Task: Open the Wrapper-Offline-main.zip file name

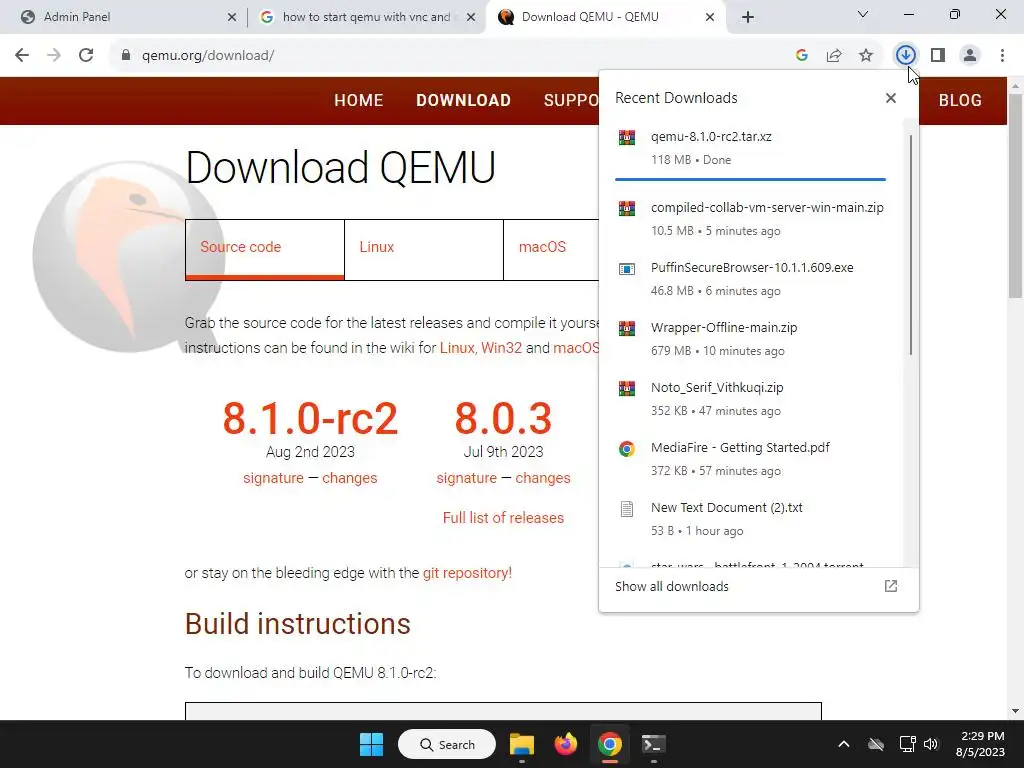Action: [724, 328]
